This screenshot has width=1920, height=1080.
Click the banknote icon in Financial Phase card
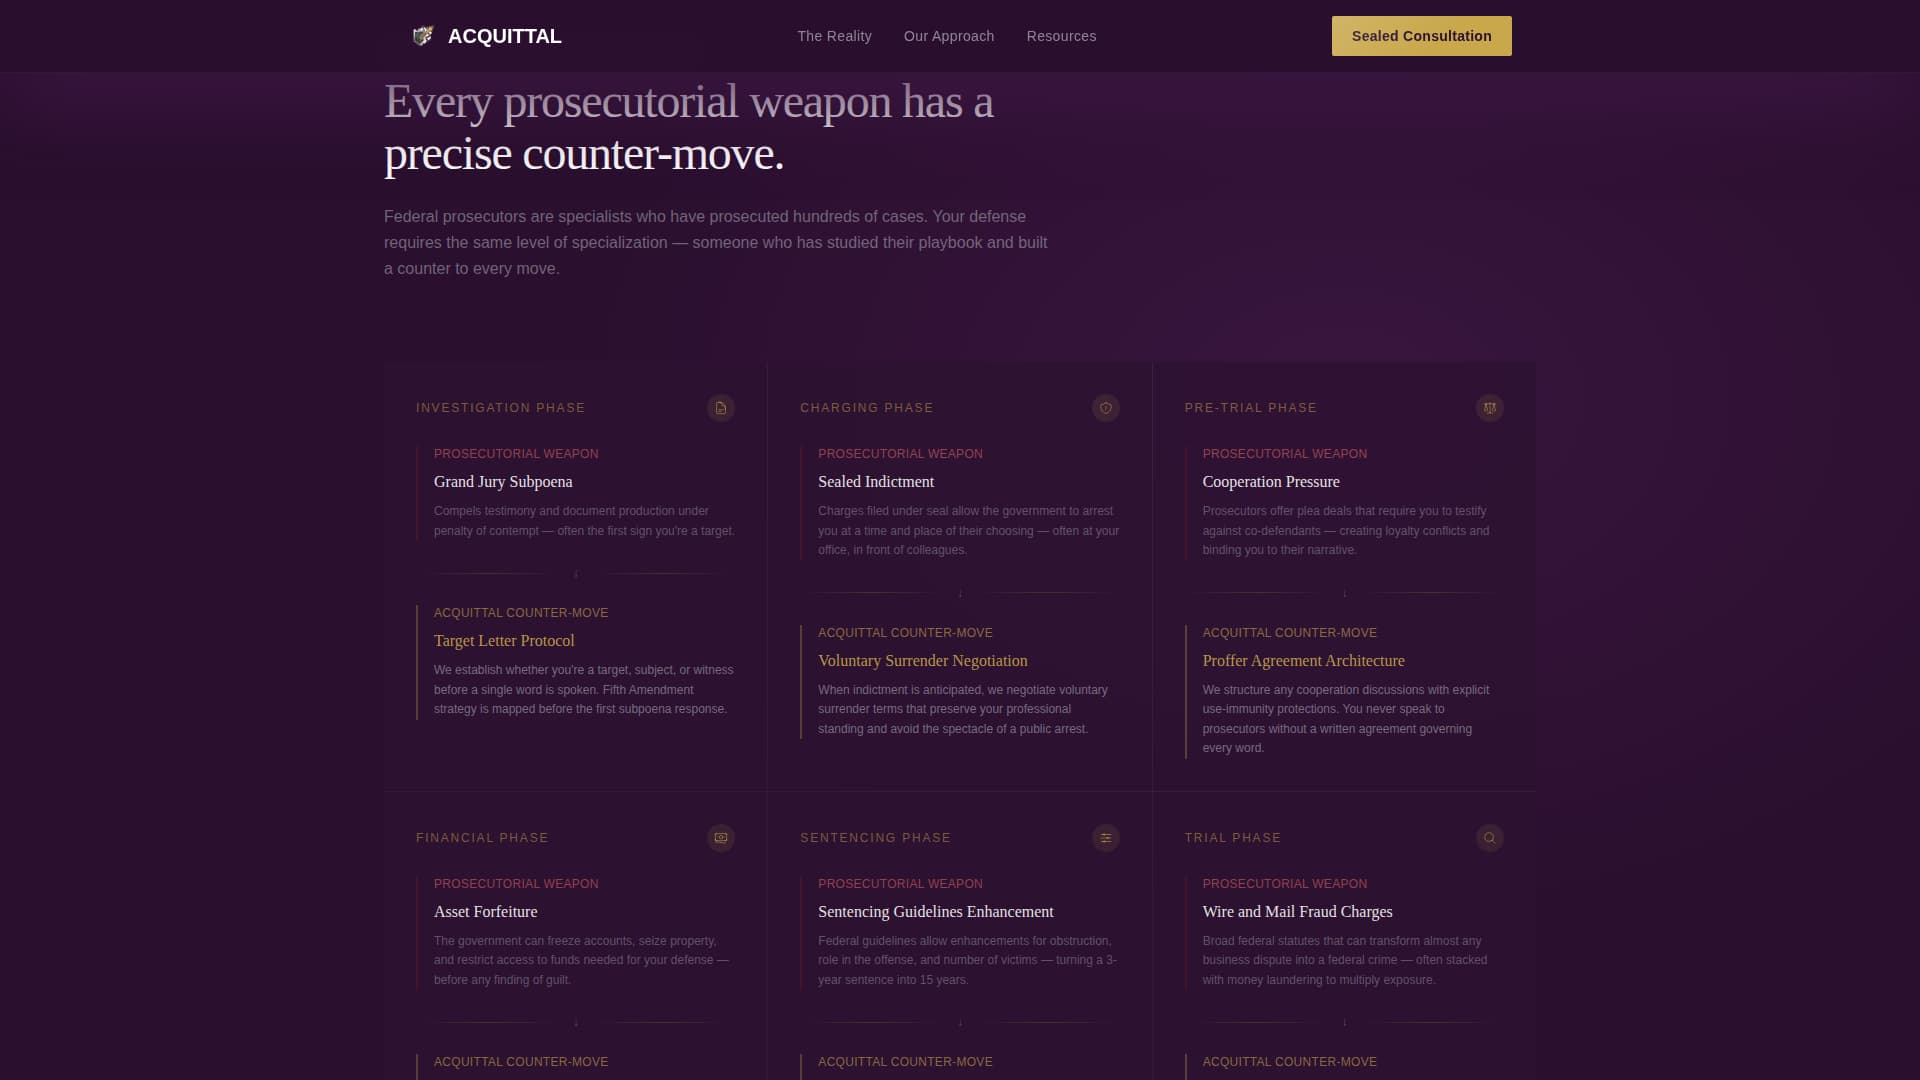721,838
